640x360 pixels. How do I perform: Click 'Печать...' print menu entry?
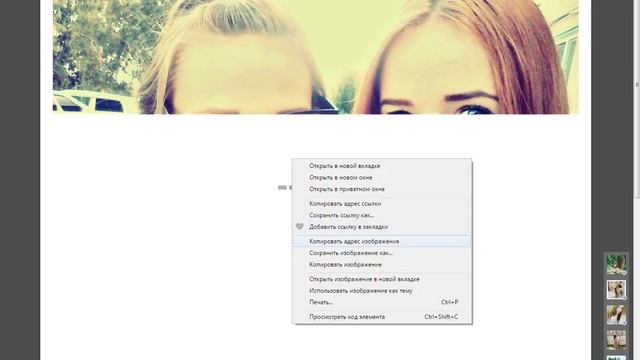click(382, 302)
